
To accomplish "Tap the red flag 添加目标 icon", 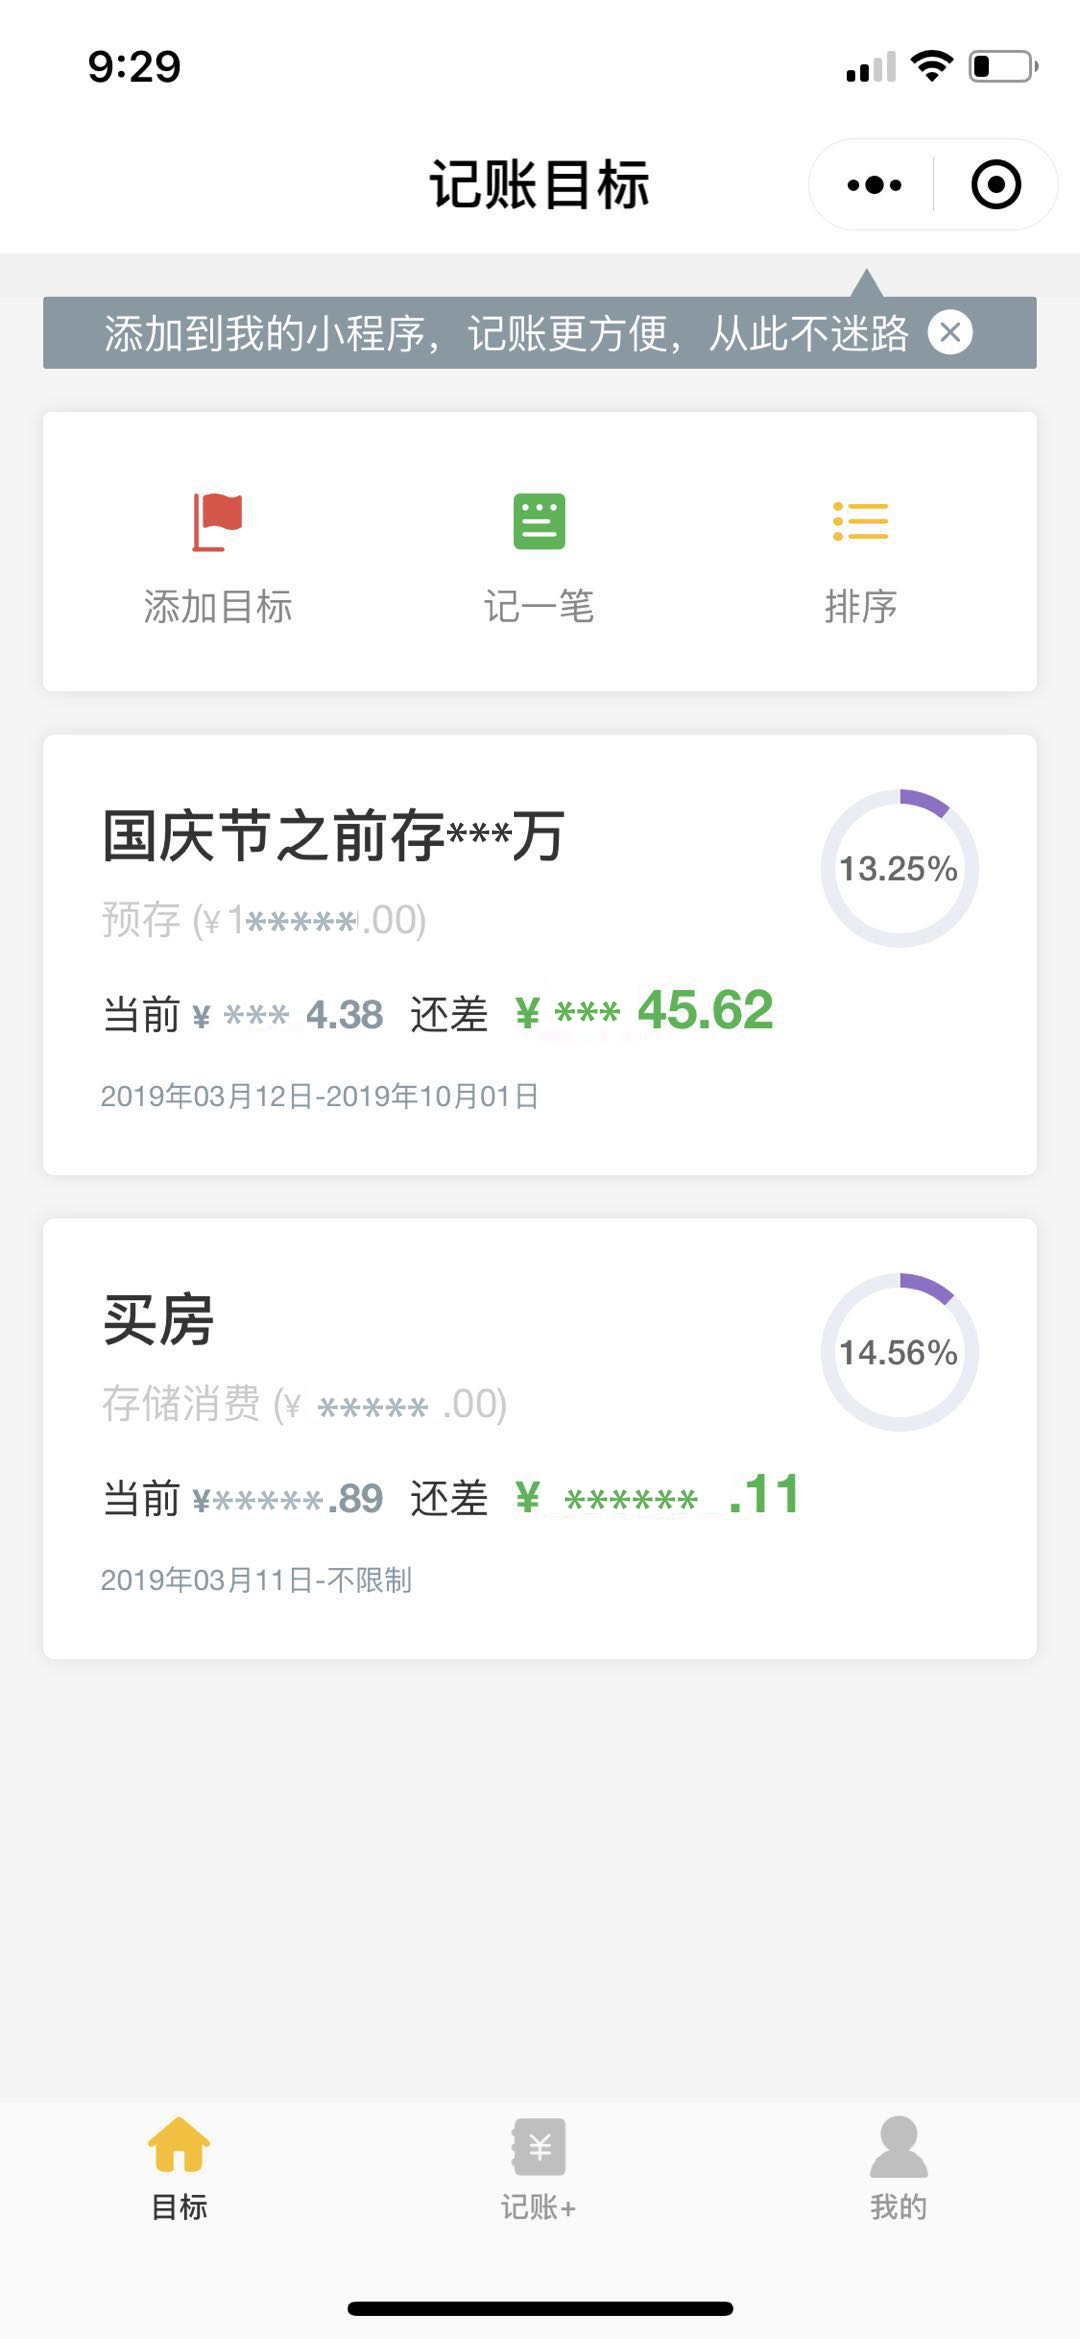I will [218, 522].
